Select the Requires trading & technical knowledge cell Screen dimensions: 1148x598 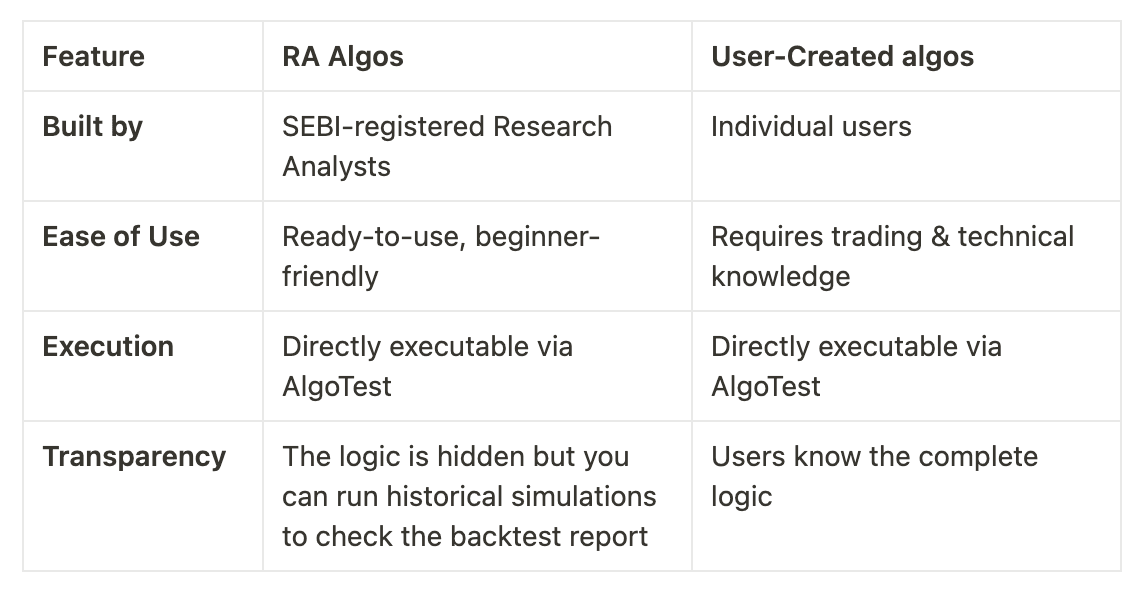(x=892, y=256)
